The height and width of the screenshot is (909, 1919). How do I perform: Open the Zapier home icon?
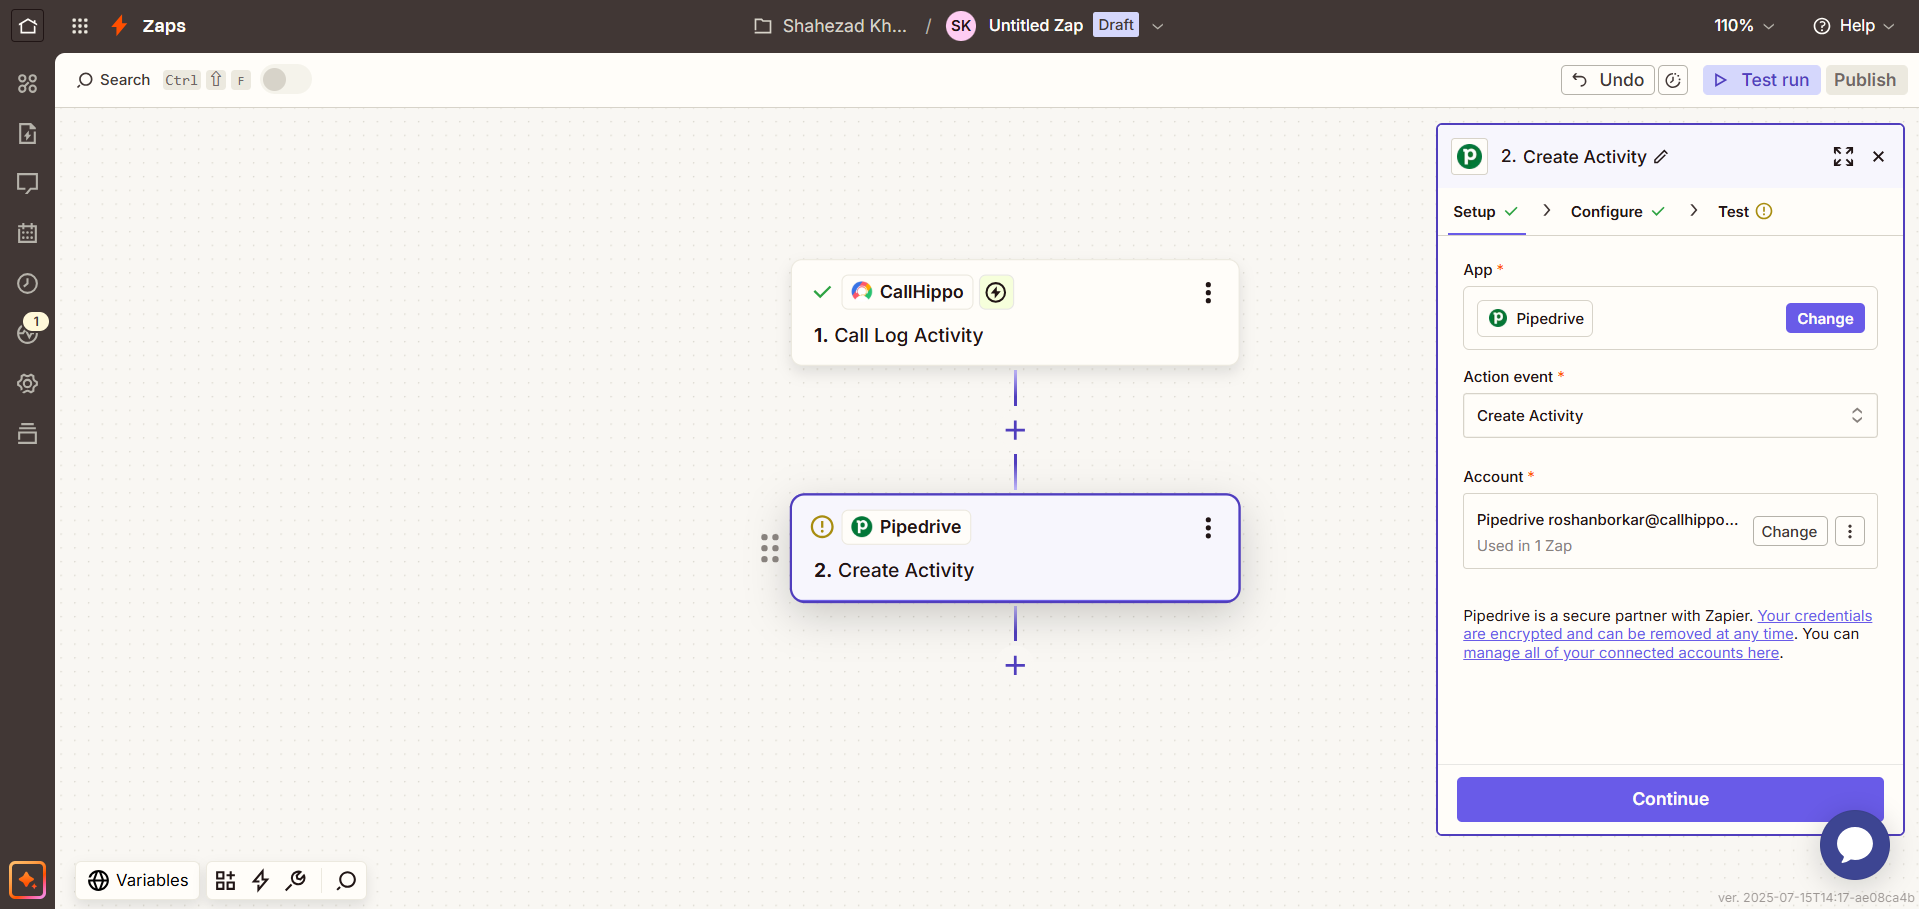pos(27,26)
